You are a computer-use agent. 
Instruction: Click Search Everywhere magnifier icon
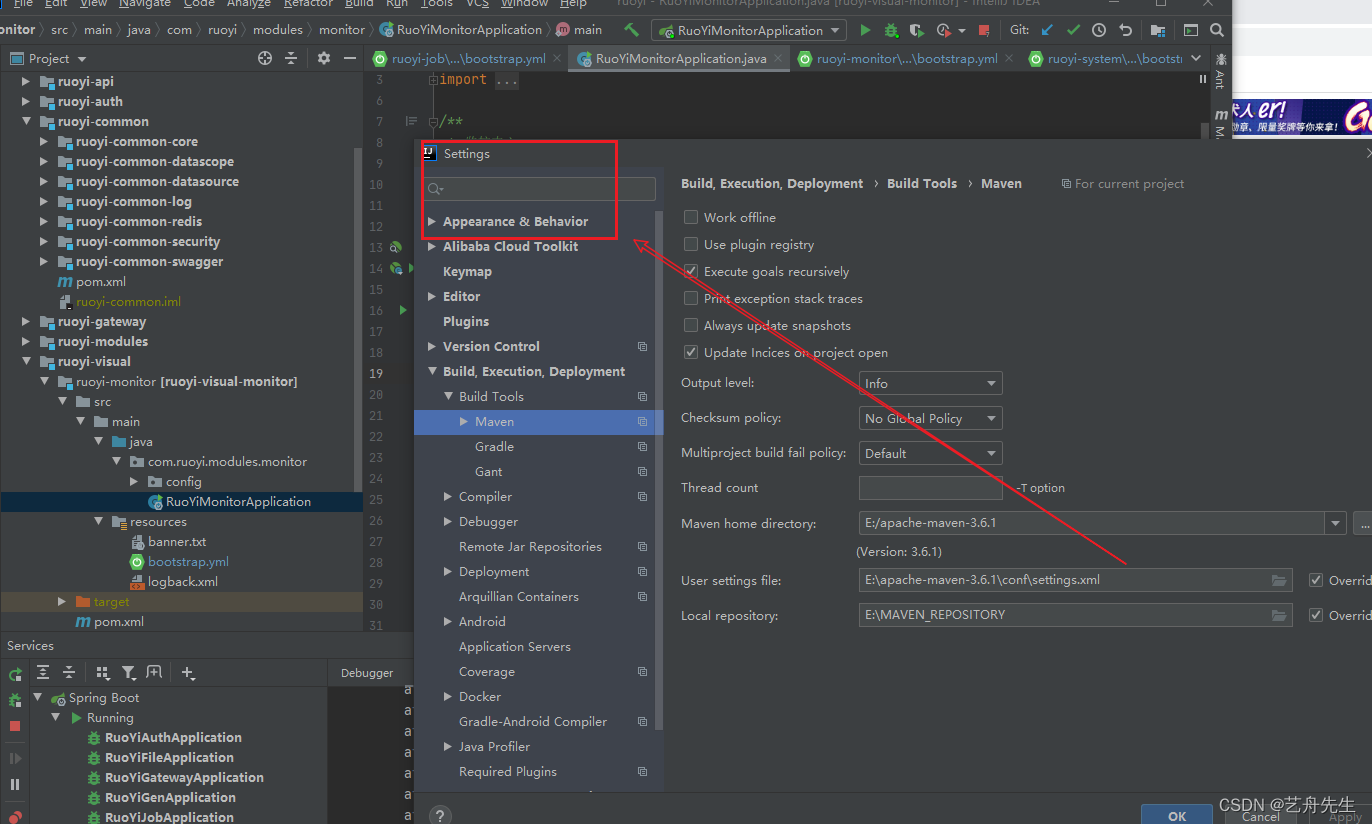1215,30
